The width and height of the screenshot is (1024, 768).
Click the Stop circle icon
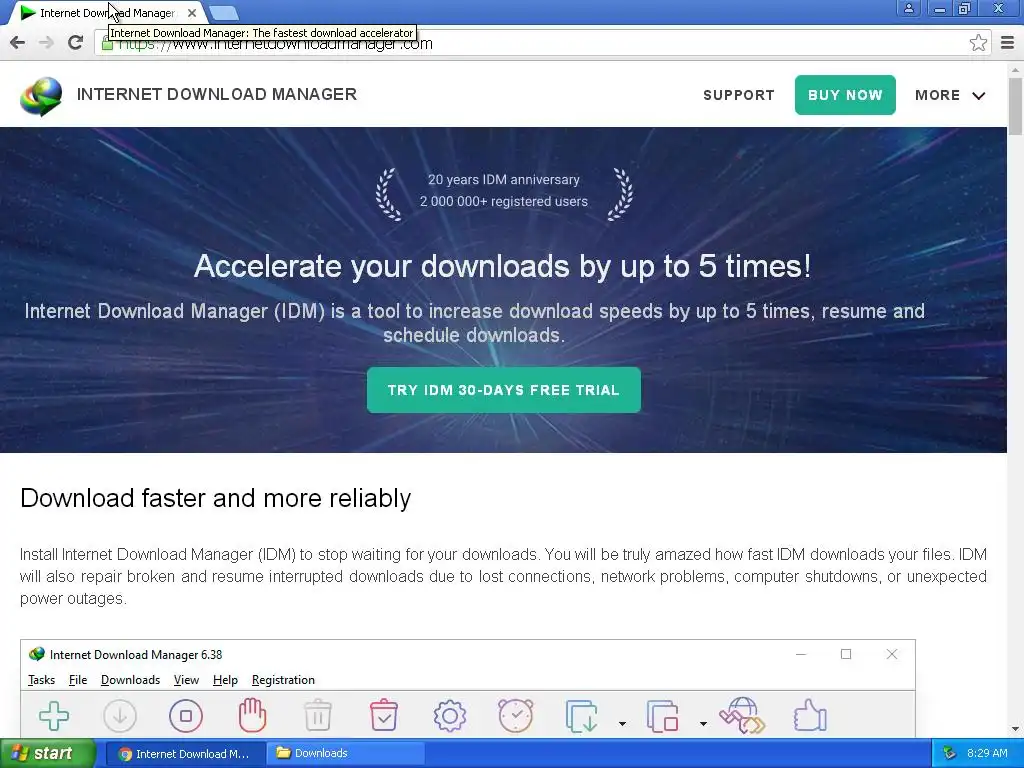pos(186,716)
